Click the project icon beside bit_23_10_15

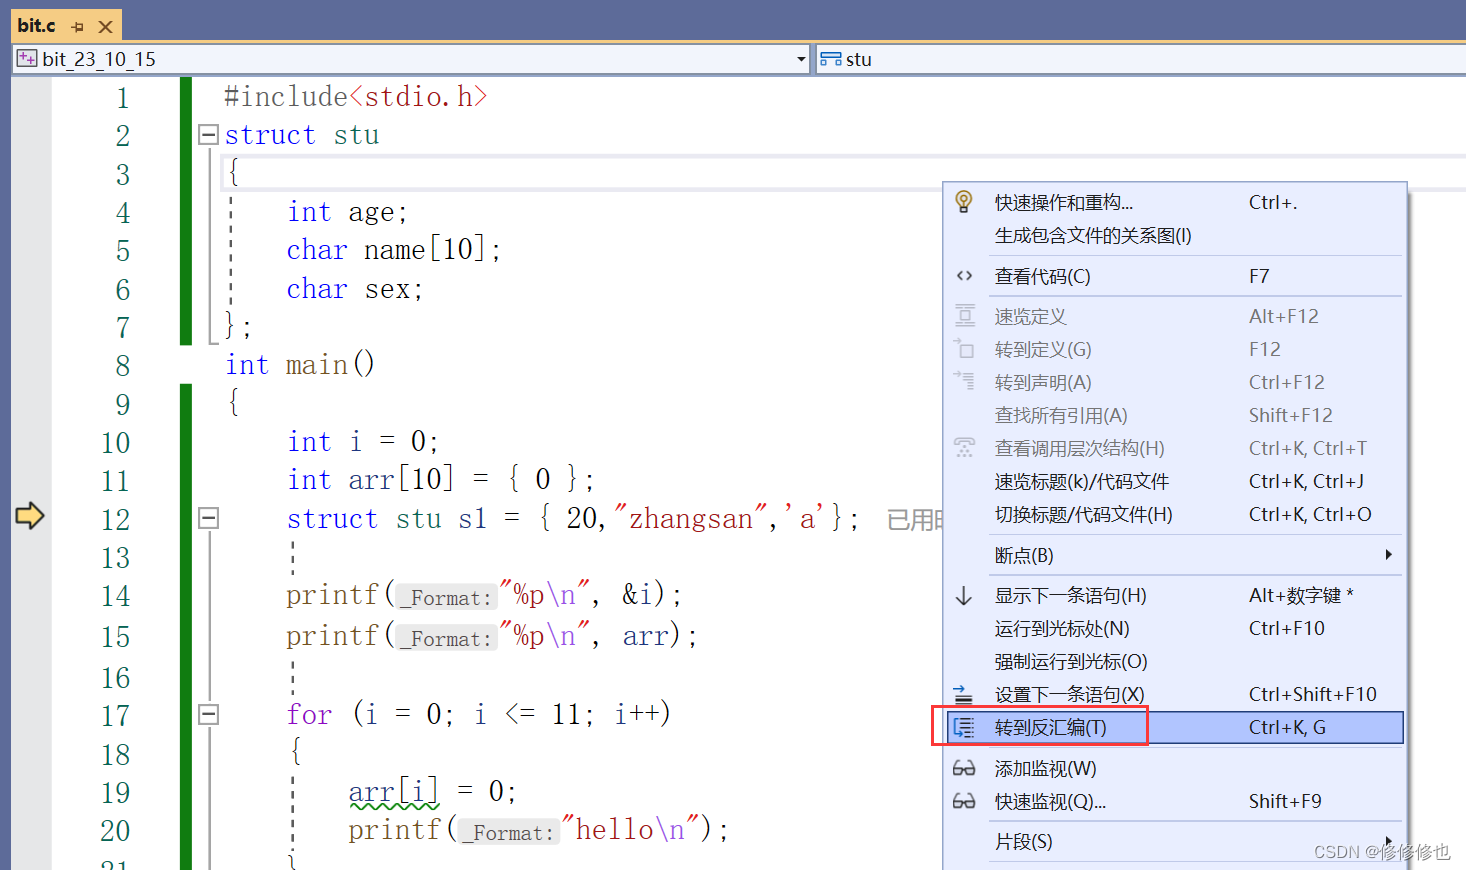click(x=27, y=59)
